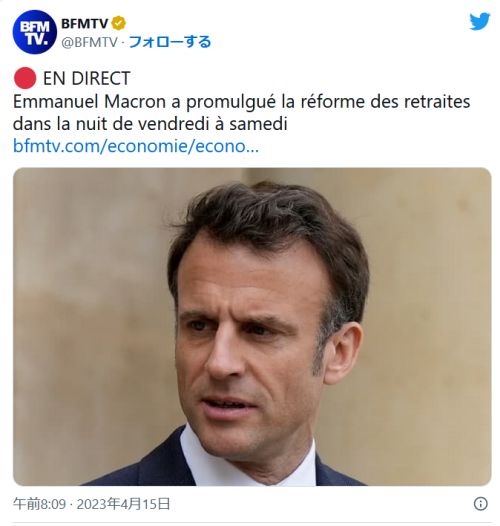
Task: Click the 2023年4月15日 date
Action: point(123,504)
